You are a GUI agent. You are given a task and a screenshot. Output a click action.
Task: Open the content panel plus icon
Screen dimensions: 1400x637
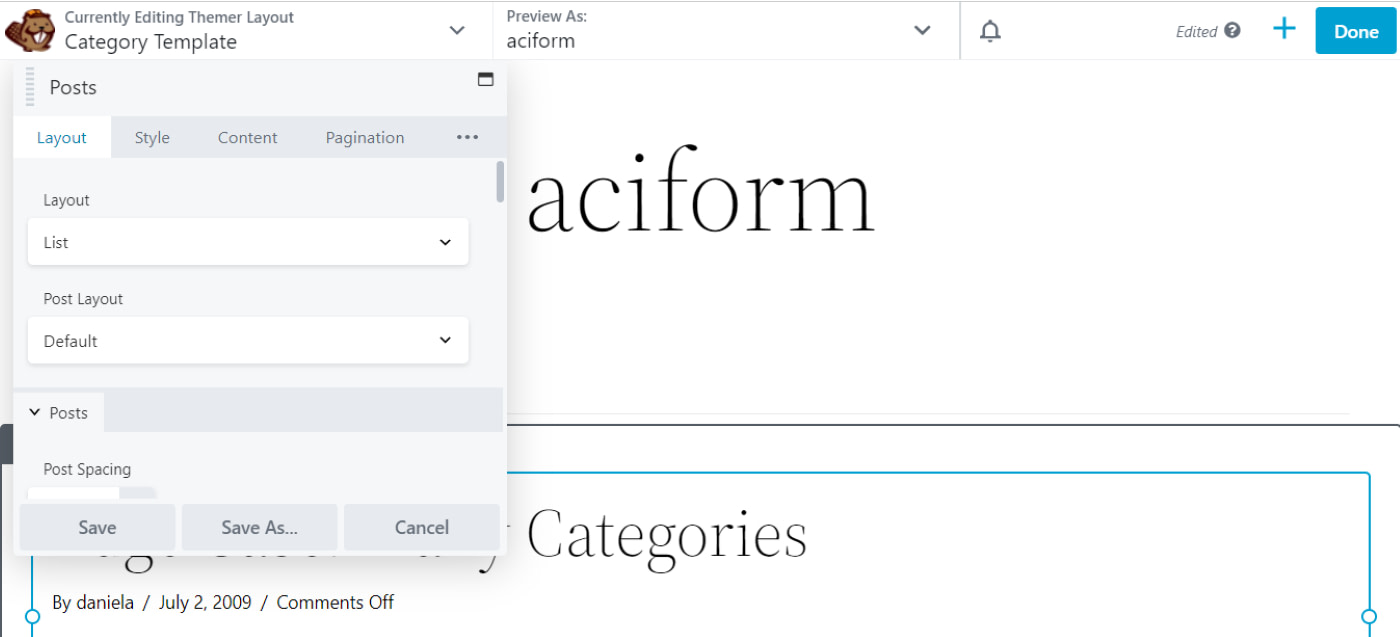pyautogui.click(x=1284, y=29)
